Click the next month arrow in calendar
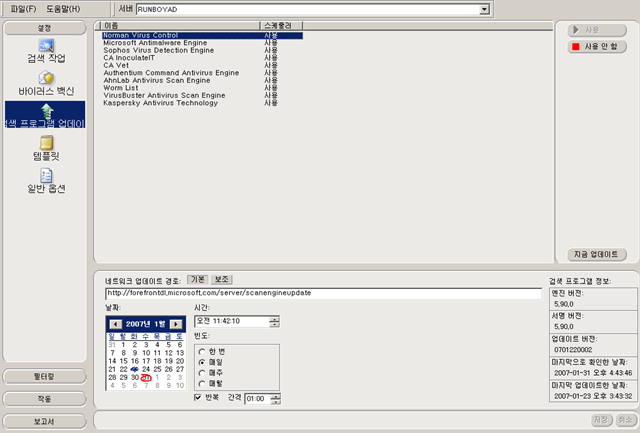 point(176,324)
